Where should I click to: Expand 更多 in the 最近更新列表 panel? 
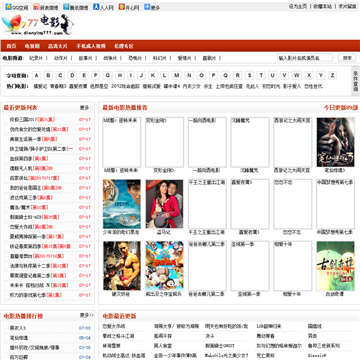point(85,108)
